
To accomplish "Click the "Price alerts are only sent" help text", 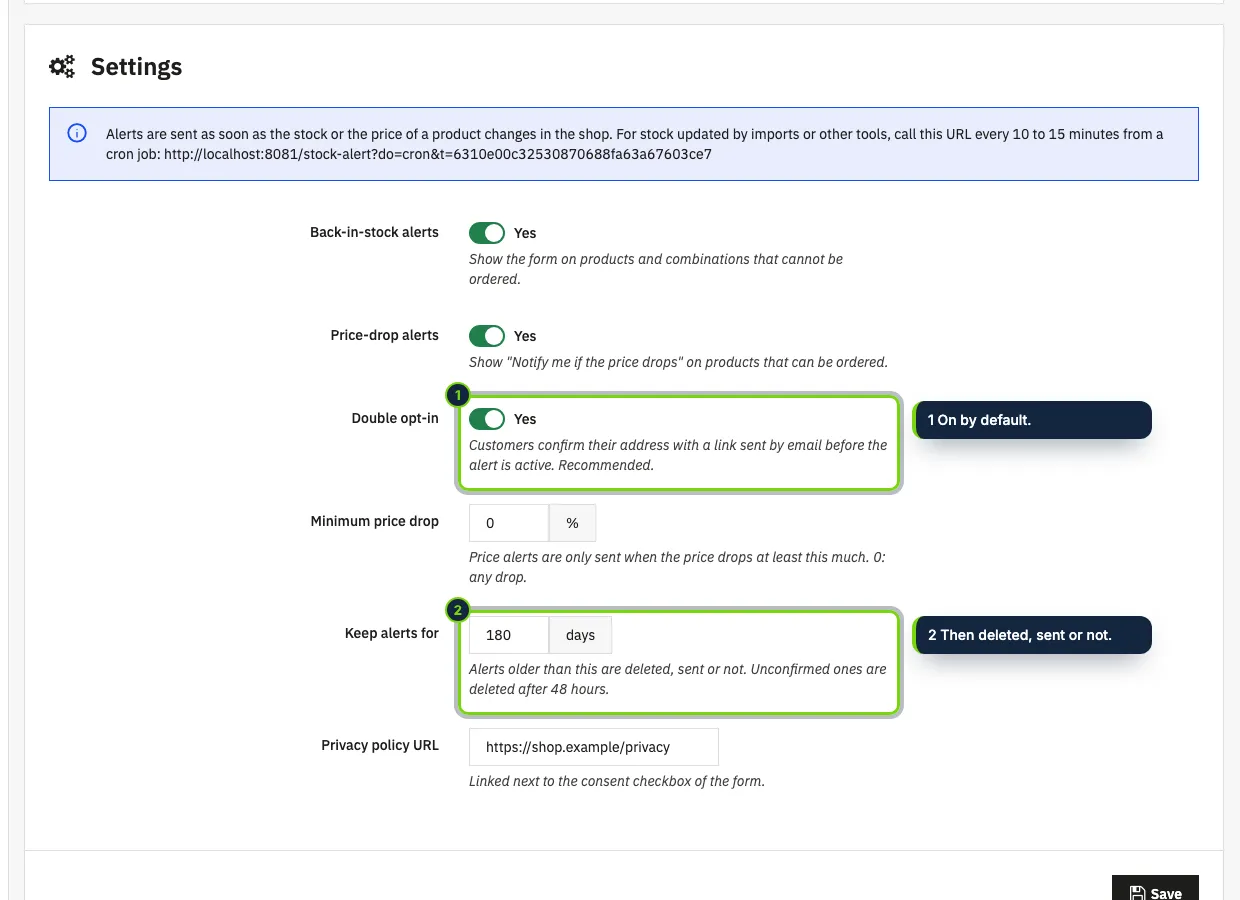I will (677, 567).
